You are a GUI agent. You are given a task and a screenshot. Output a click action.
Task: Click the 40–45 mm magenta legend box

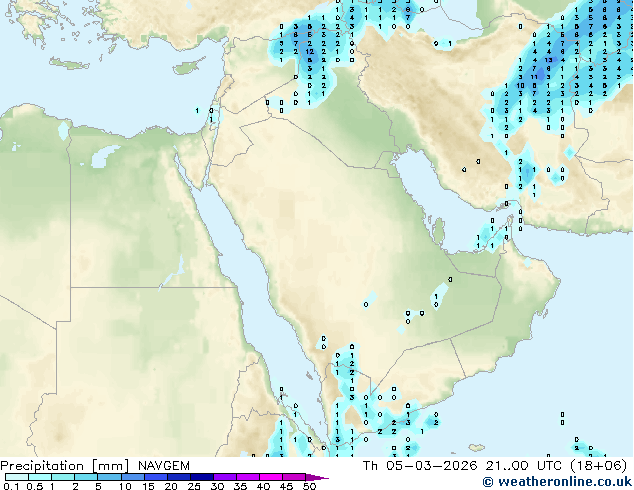pos(271,477)
